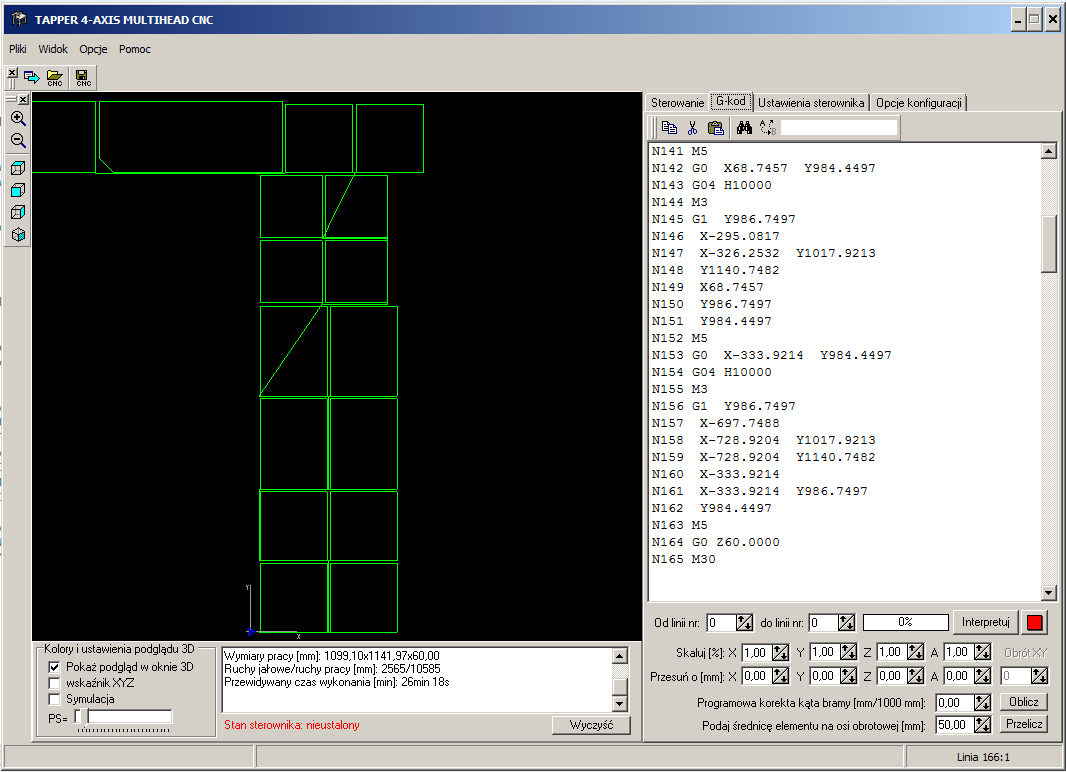Click the Od linii nr spinner arrows

744,622
